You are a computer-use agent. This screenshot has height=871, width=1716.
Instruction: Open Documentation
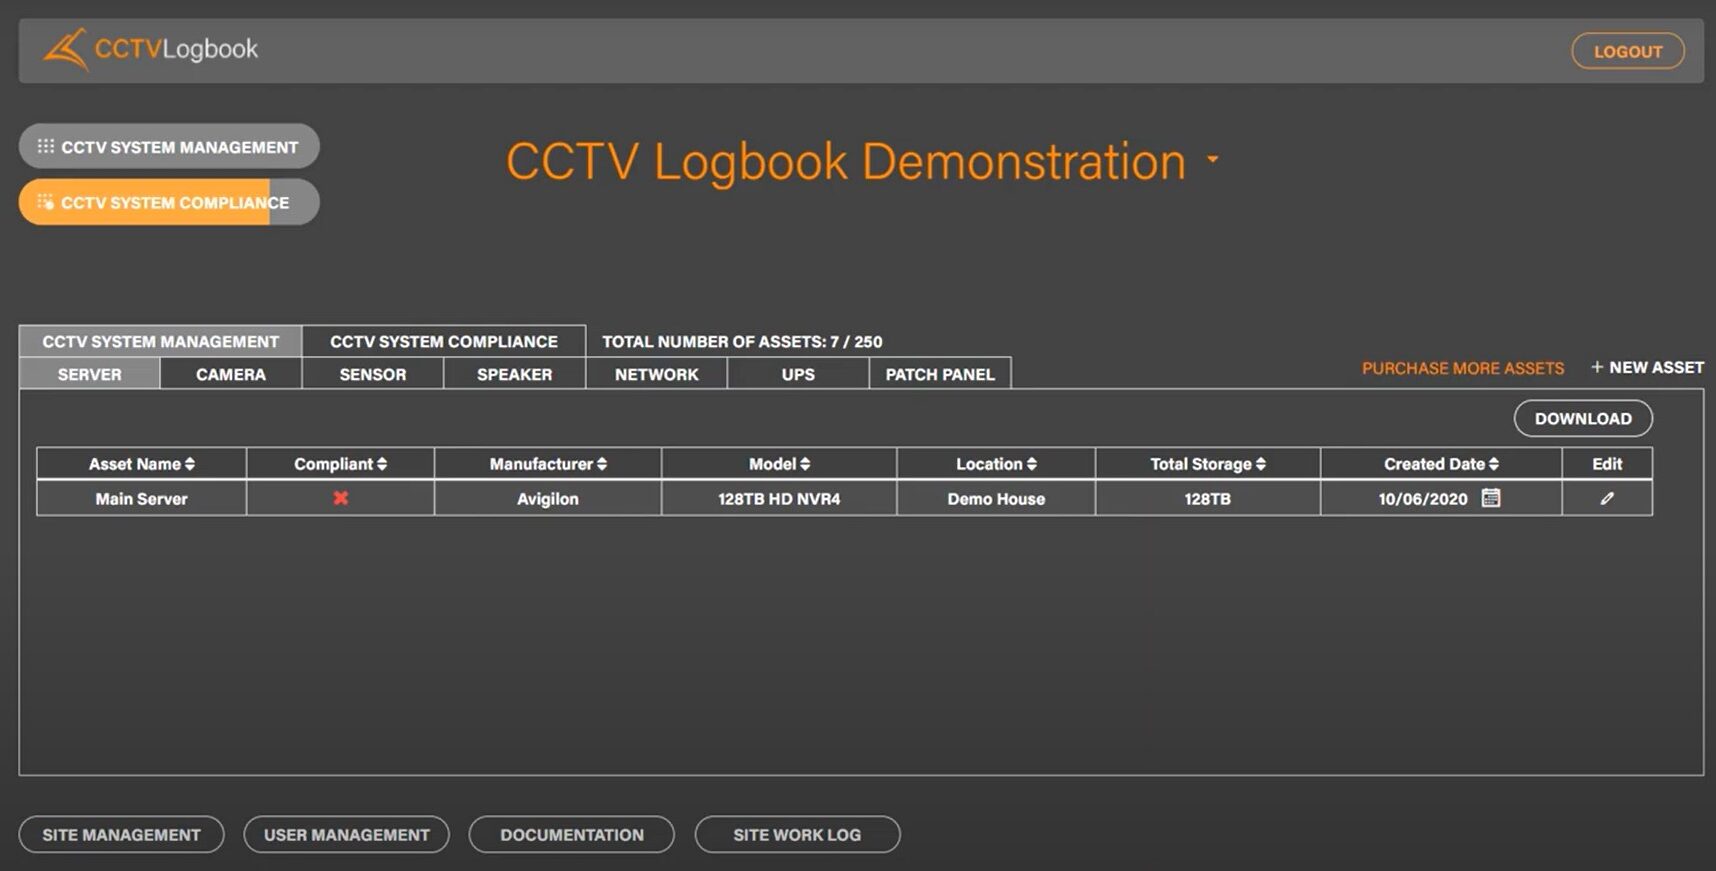pos(572,834)
